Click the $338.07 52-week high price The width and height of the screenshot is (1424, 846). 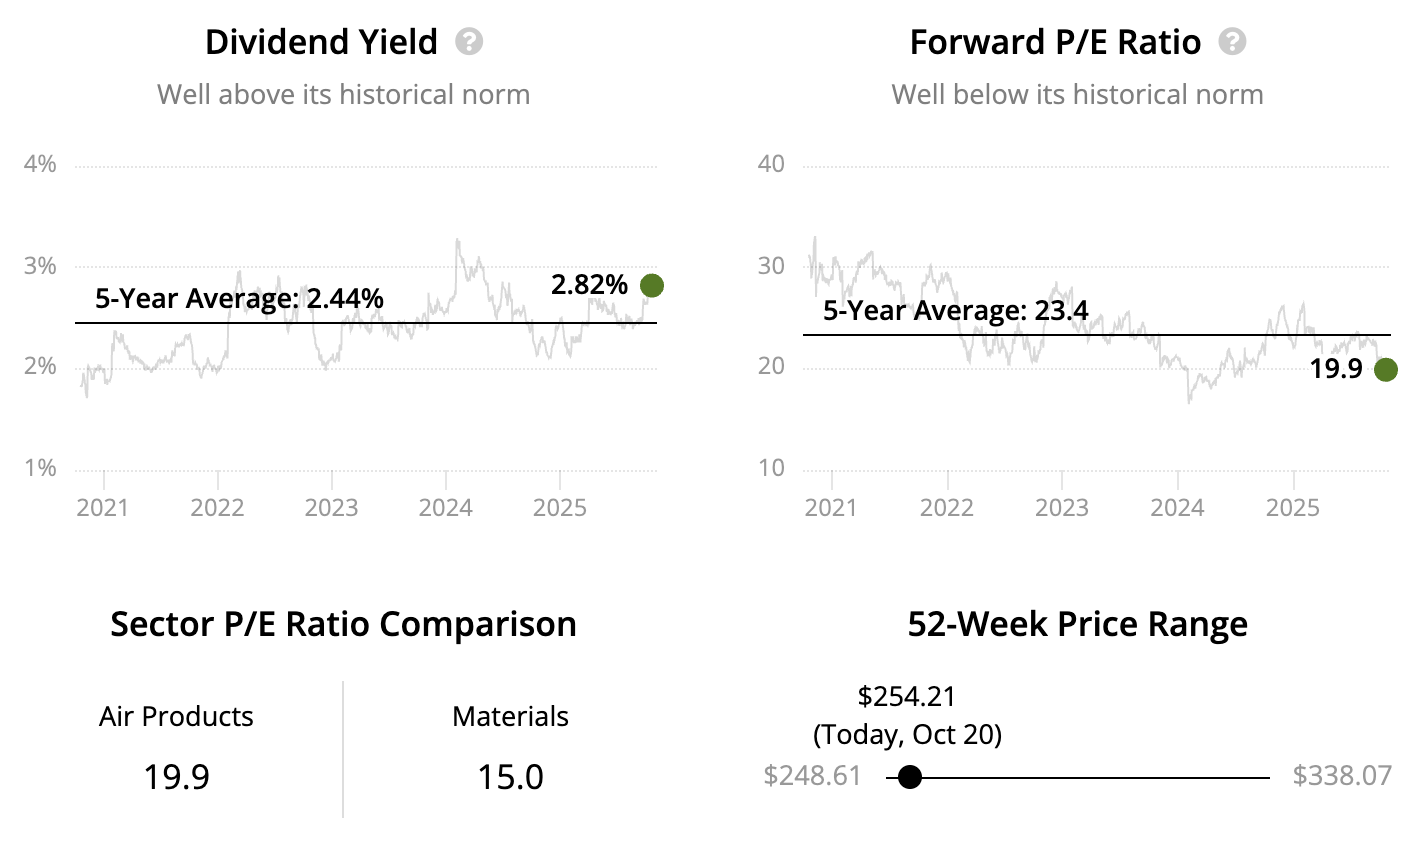point(1342,776)
